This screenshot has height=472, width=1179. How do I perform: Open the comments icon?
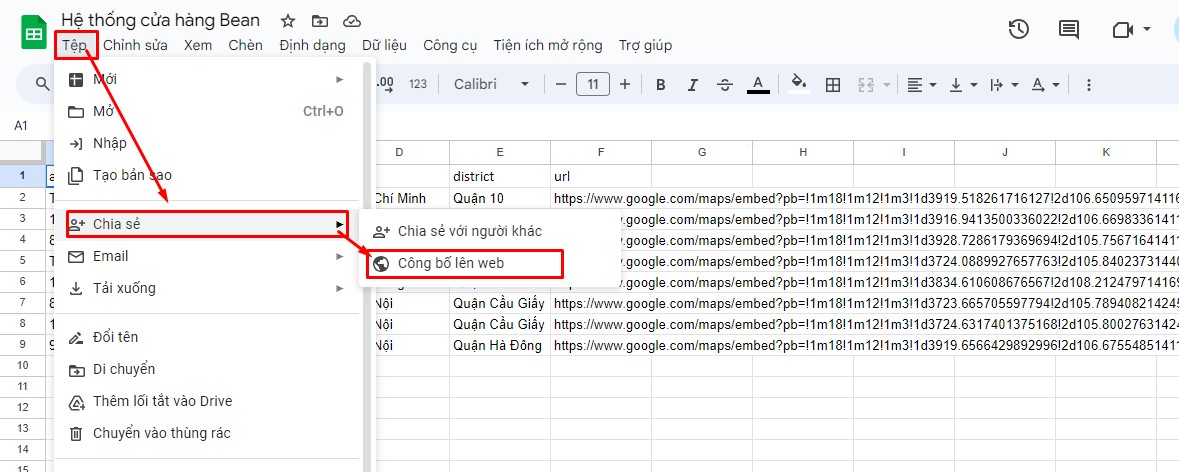[1068, 29]
